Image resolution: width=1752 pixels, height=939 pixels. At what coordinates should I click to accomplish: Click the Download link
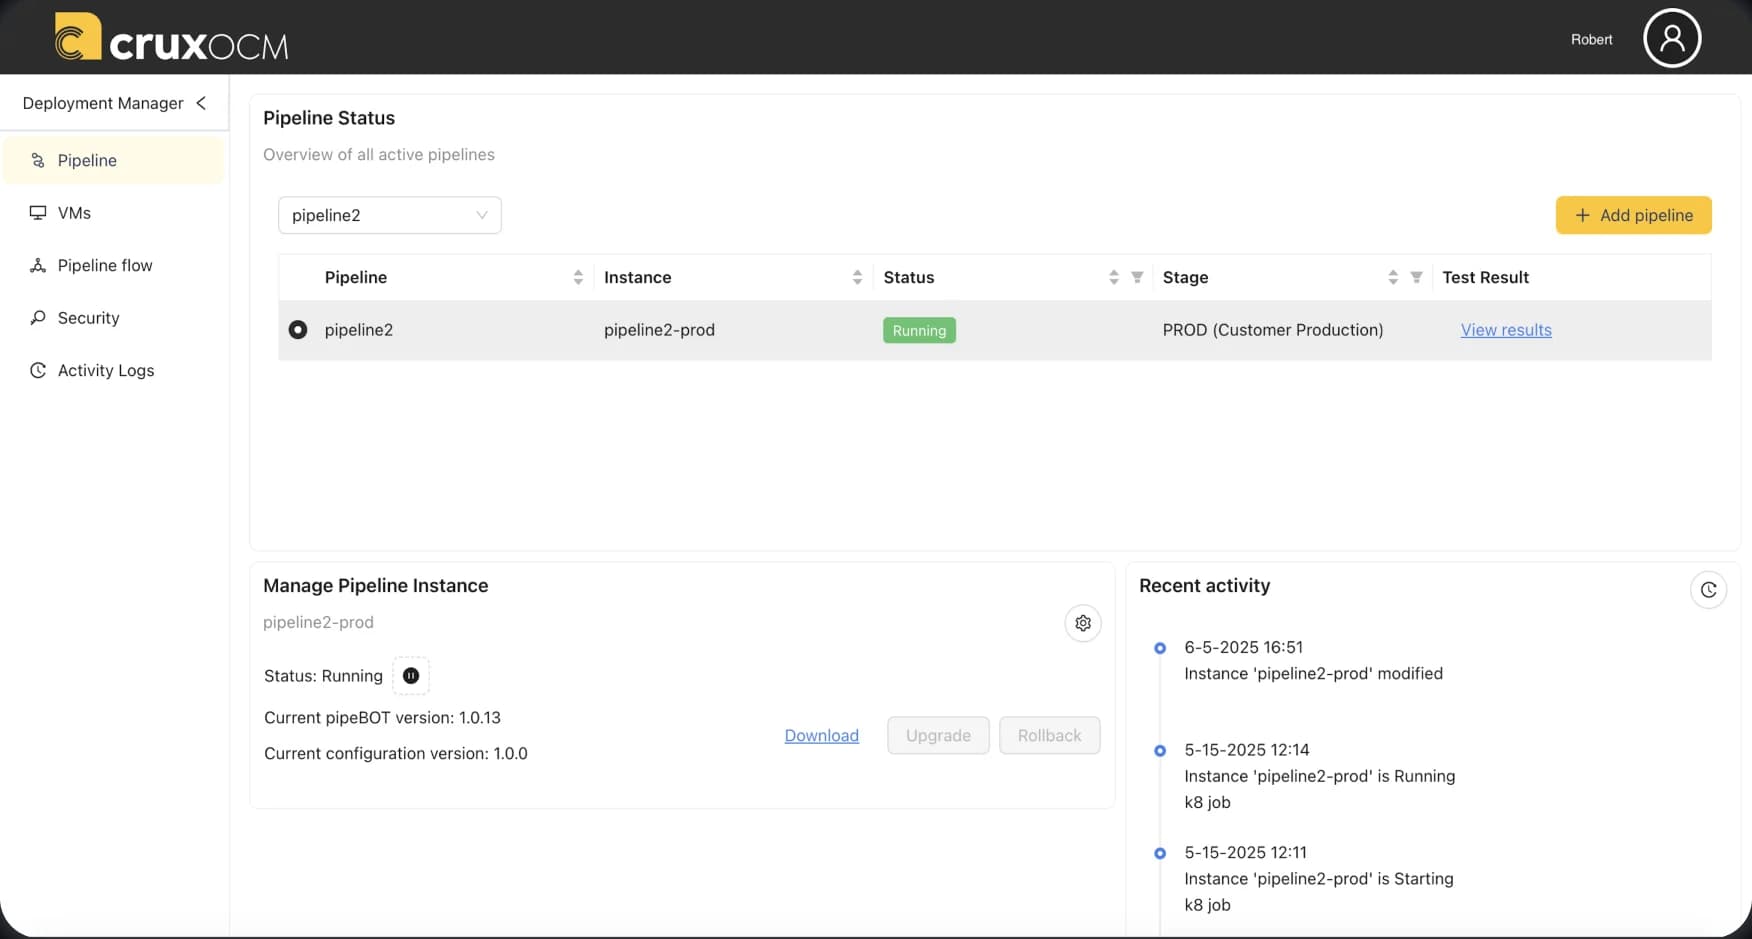[x=822, y=735]
